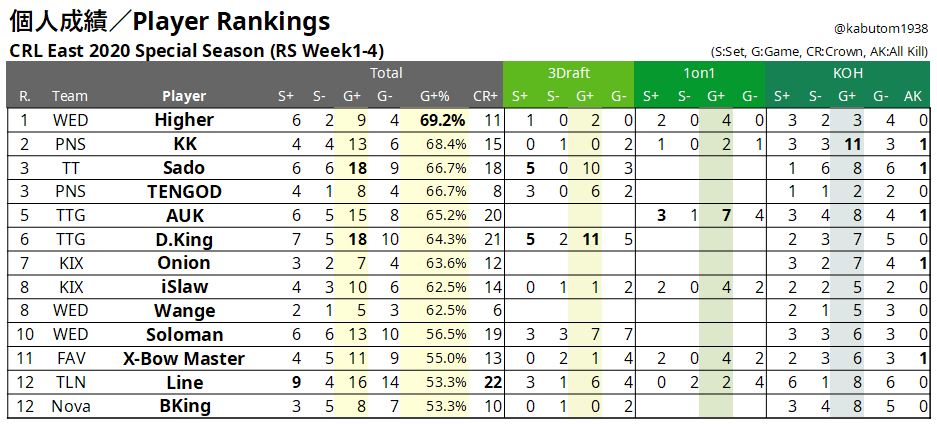Select the TENGOD player cell
Viewport: 937px width, 424px height.
click(184, 191)
